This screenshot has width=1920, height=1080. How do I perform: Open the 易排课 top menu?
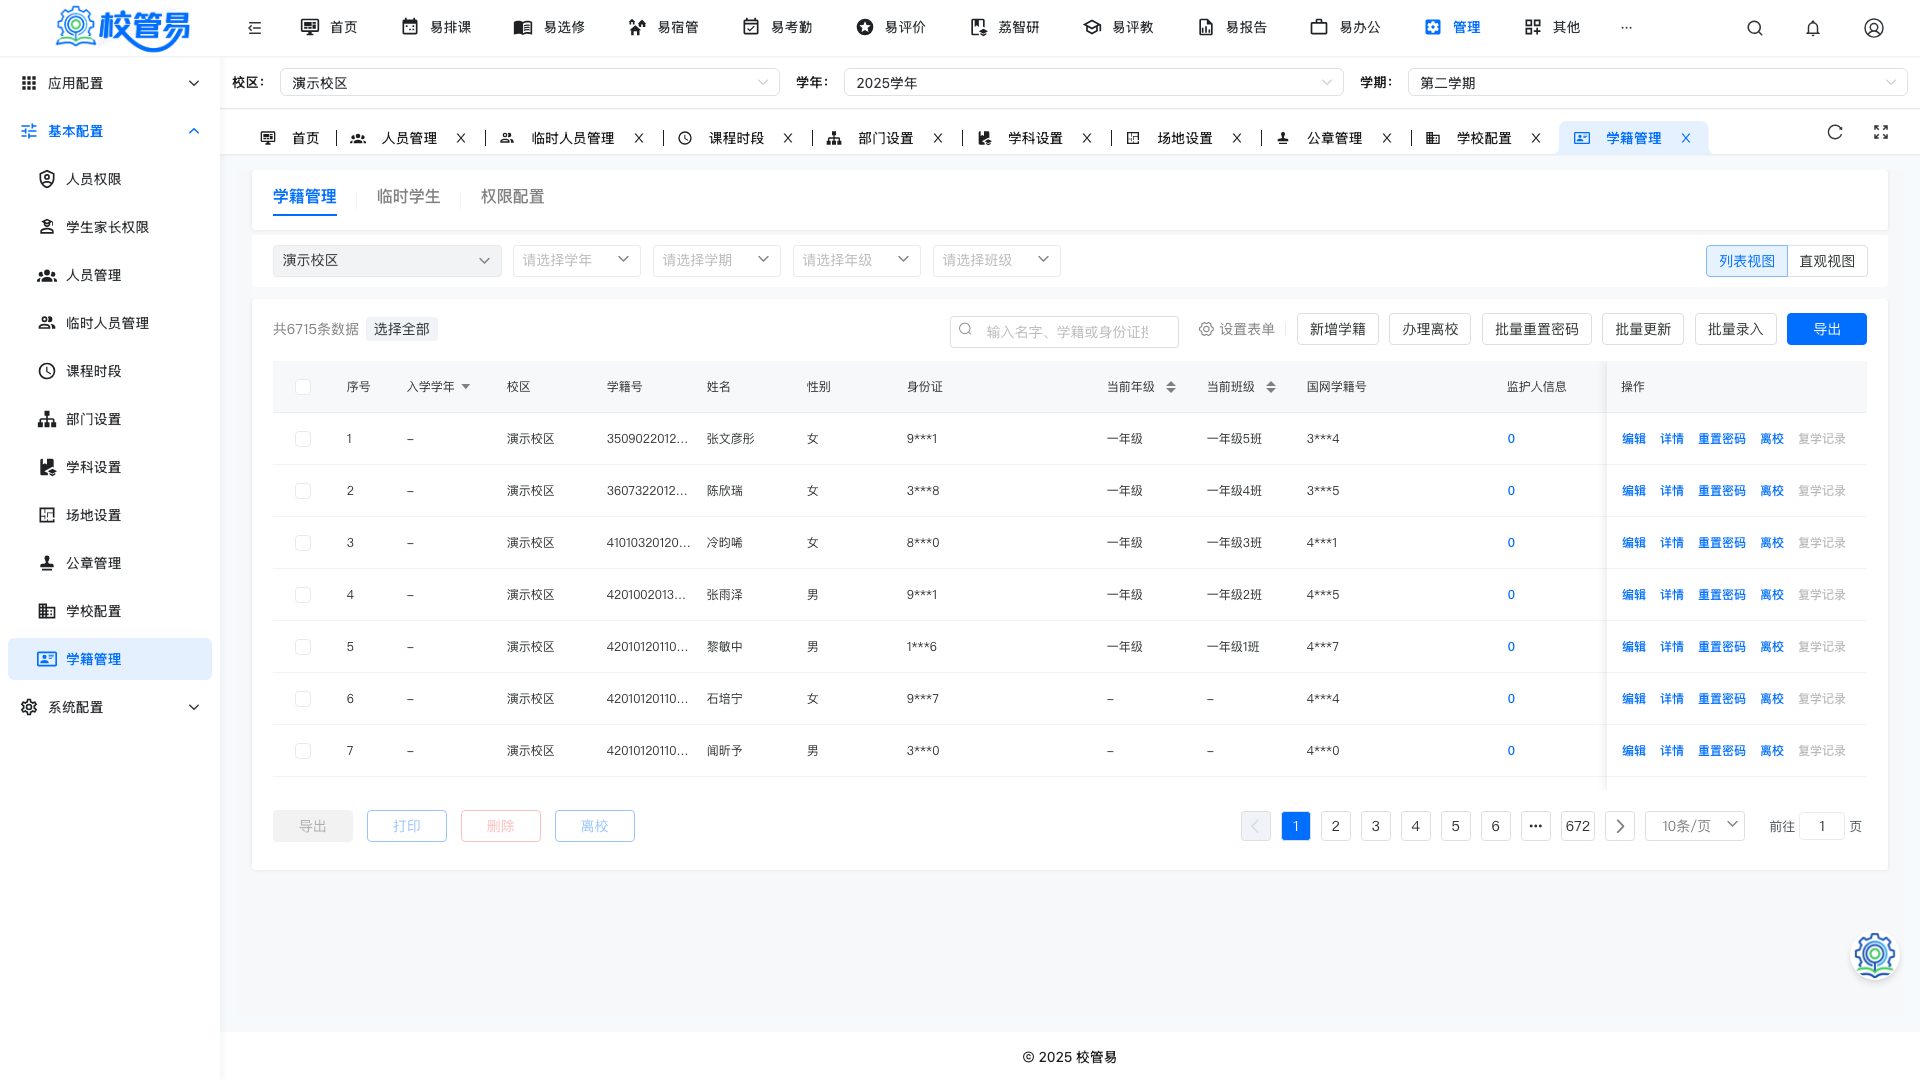coord(437,27)
